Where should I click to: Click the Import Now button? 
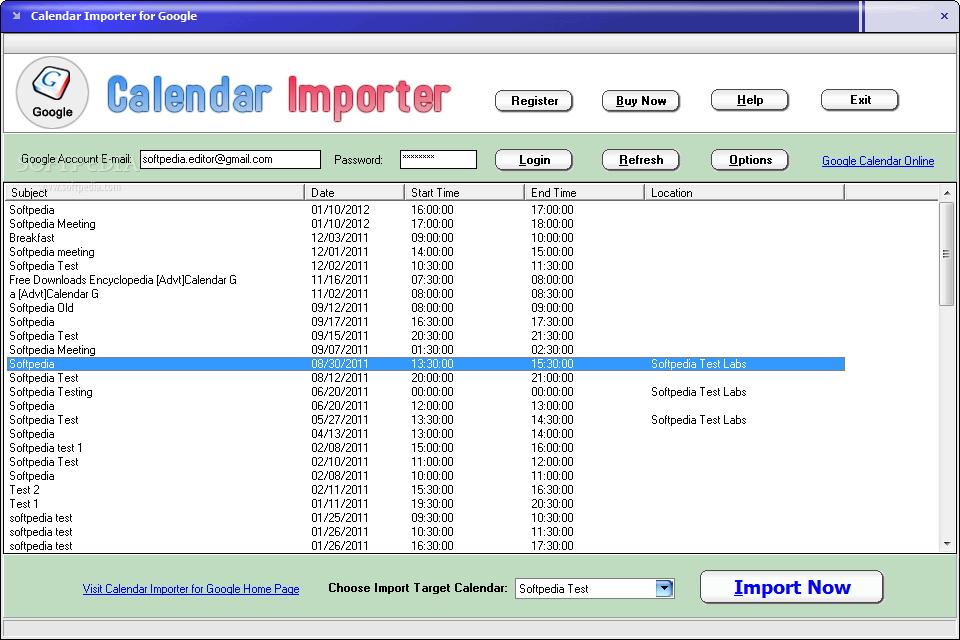(792, 587)
